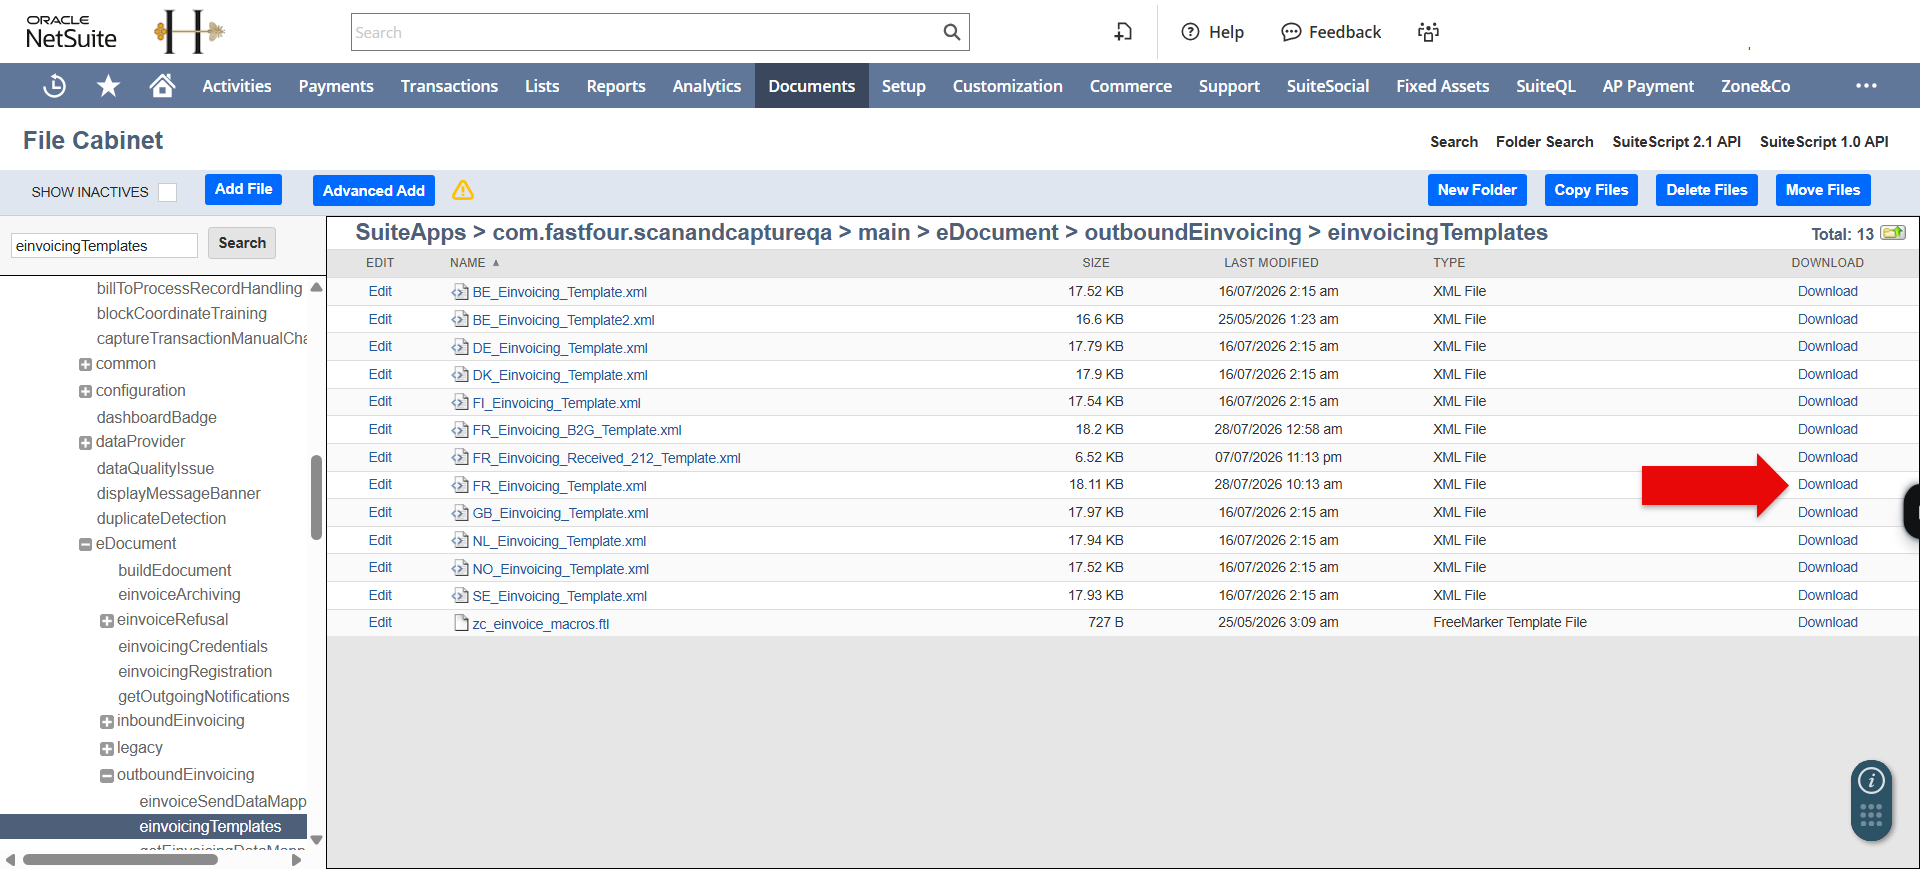
Task: Click the yellow warning triangle icon
Action: (463, 190)
